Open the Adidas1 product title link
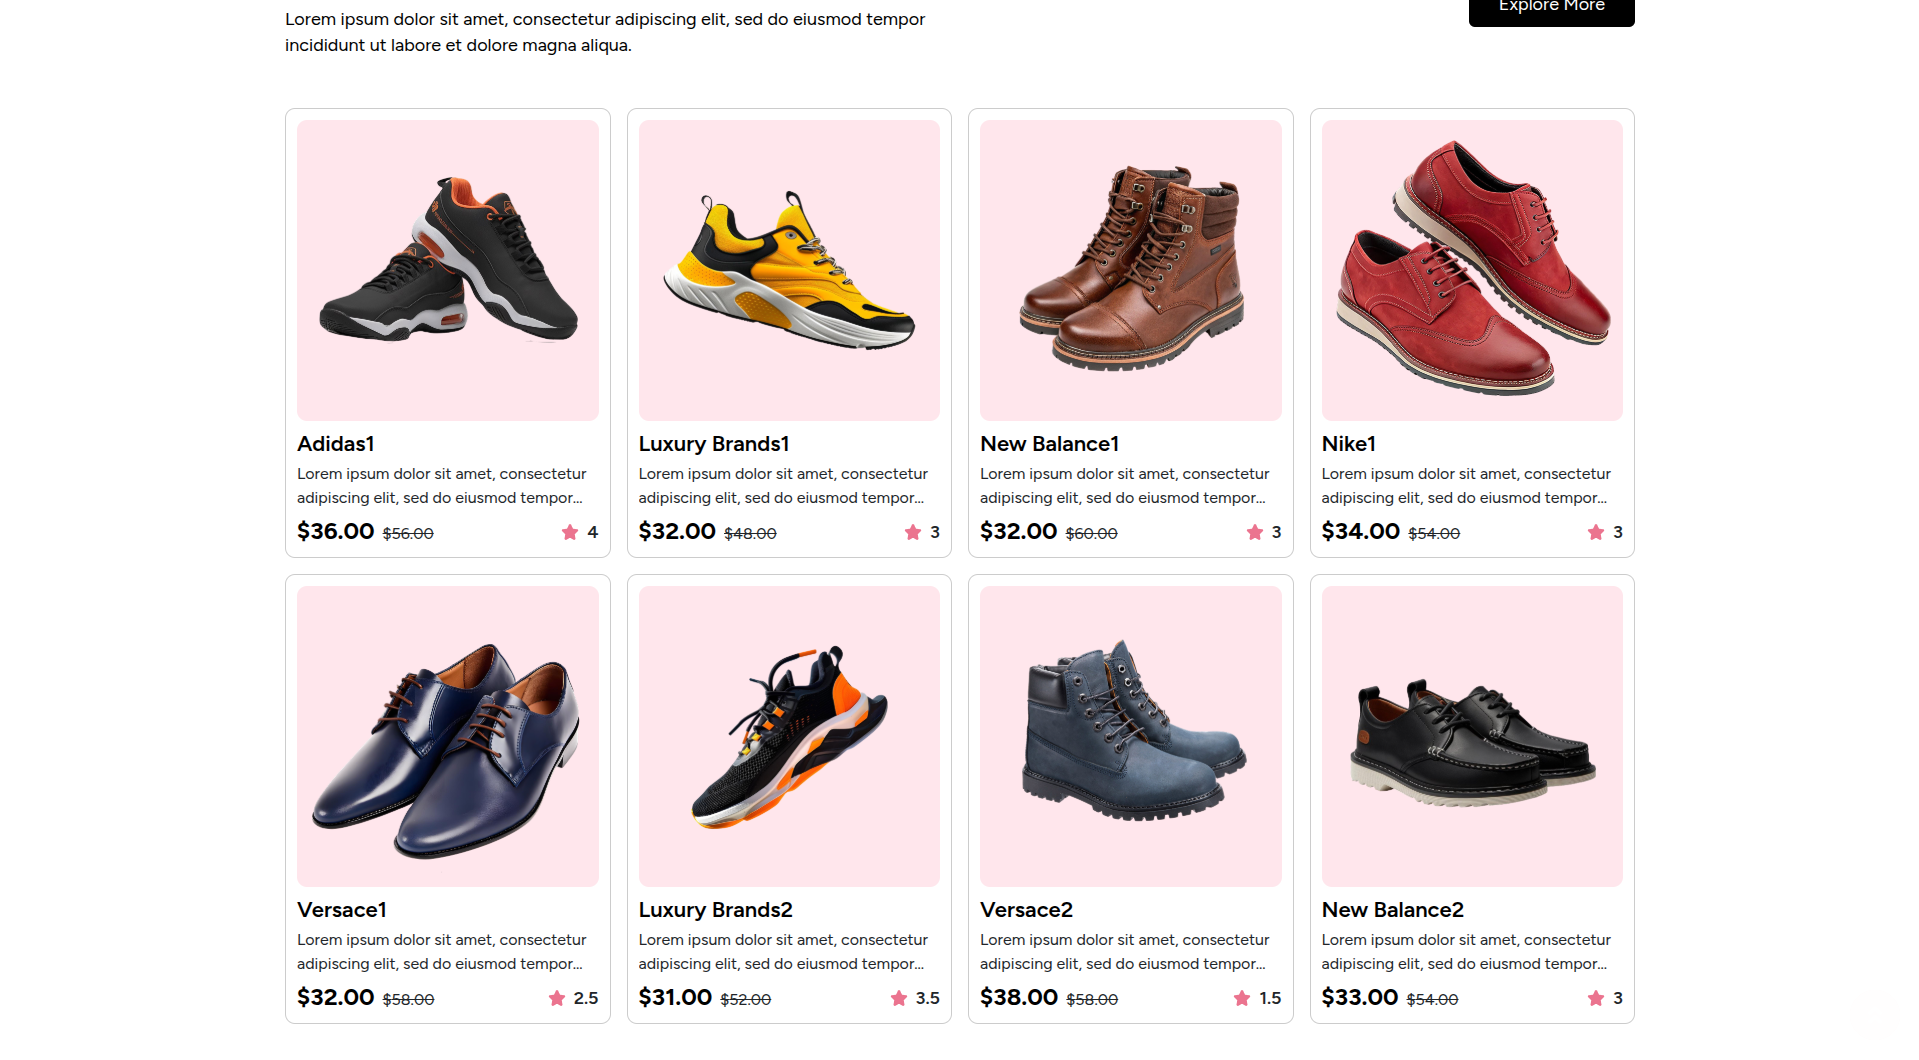 (336, 444)
